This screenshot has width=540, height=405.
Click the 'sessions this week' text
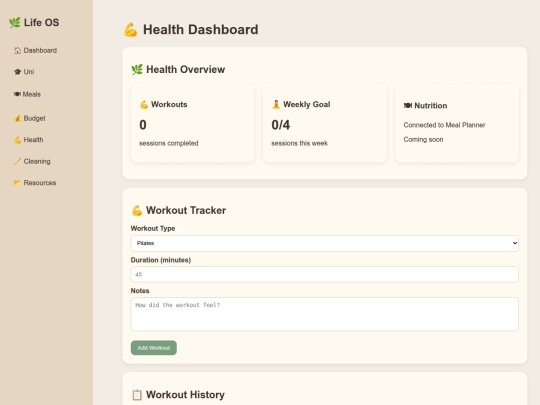[x=299, y=143]
